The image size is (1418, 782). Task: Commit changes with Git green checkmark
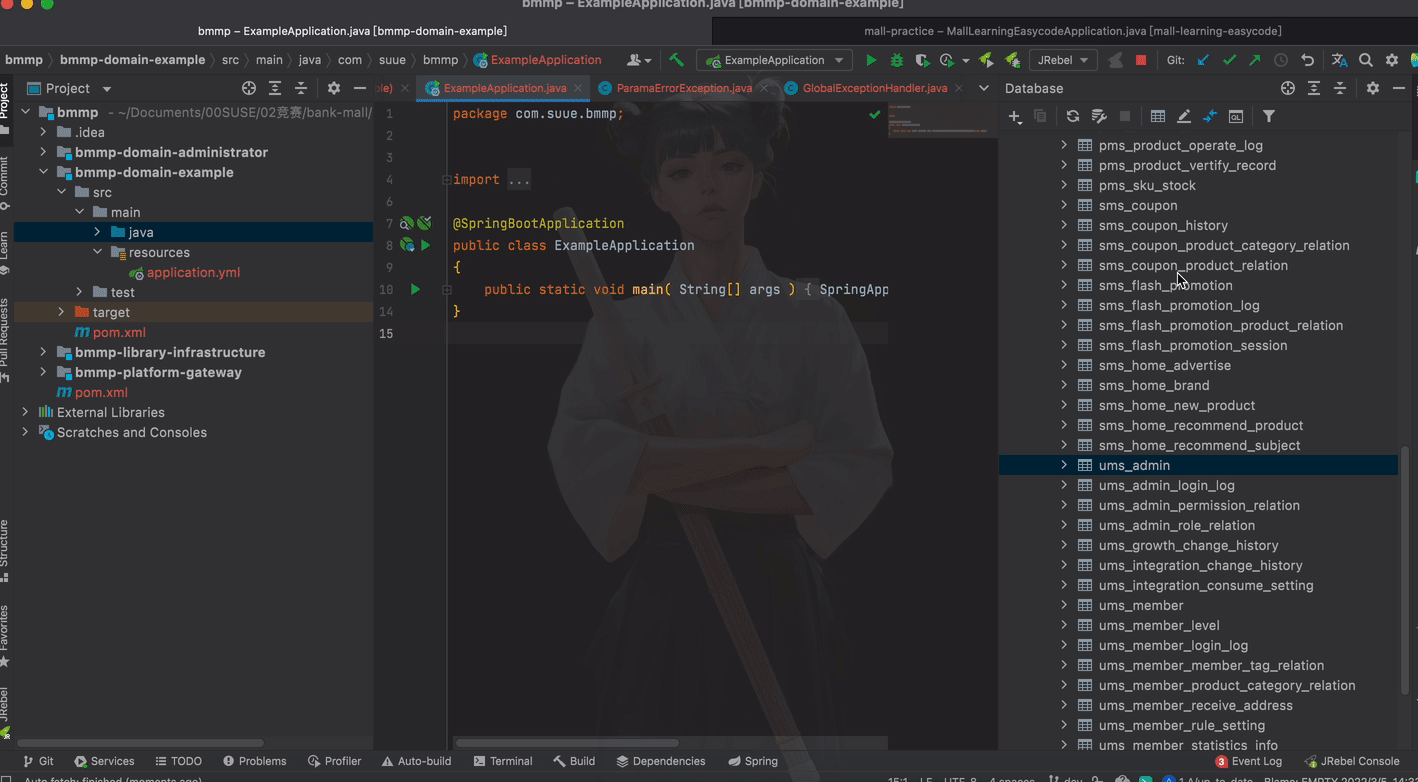tap(1229, 60)
